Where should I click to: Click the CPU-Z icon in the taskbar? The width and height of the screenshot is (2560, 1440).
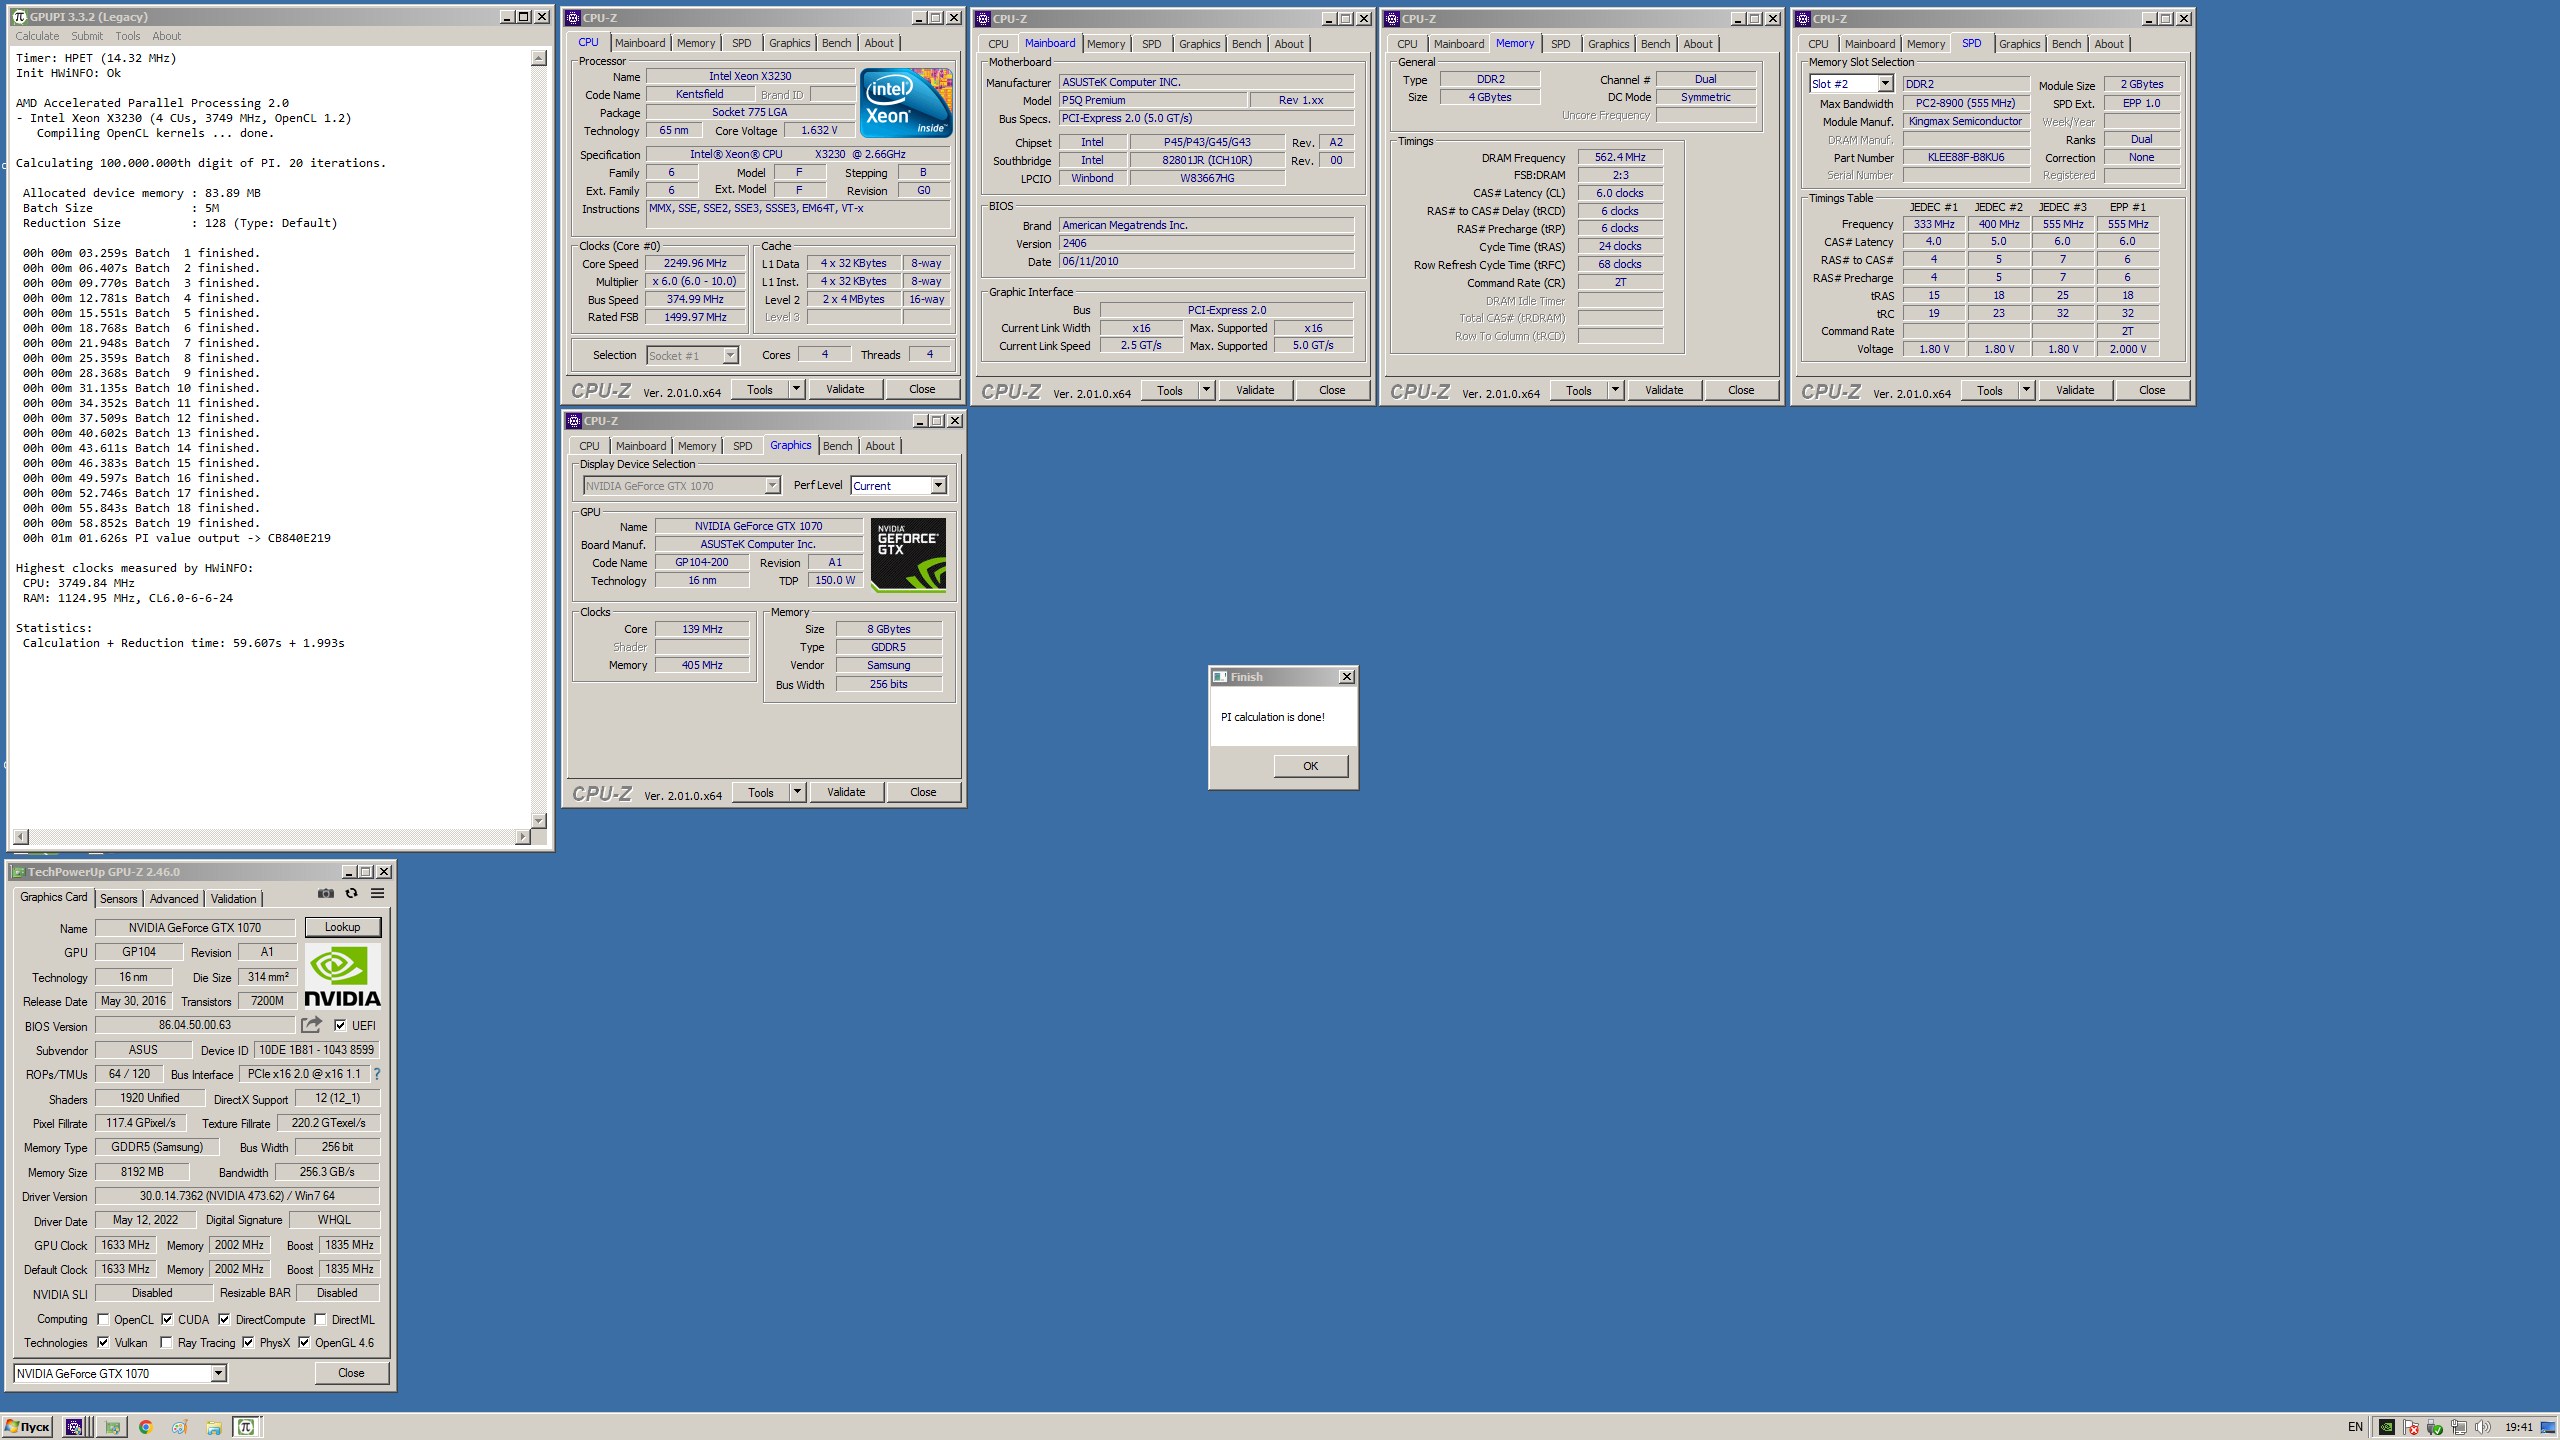[75, 1427]
